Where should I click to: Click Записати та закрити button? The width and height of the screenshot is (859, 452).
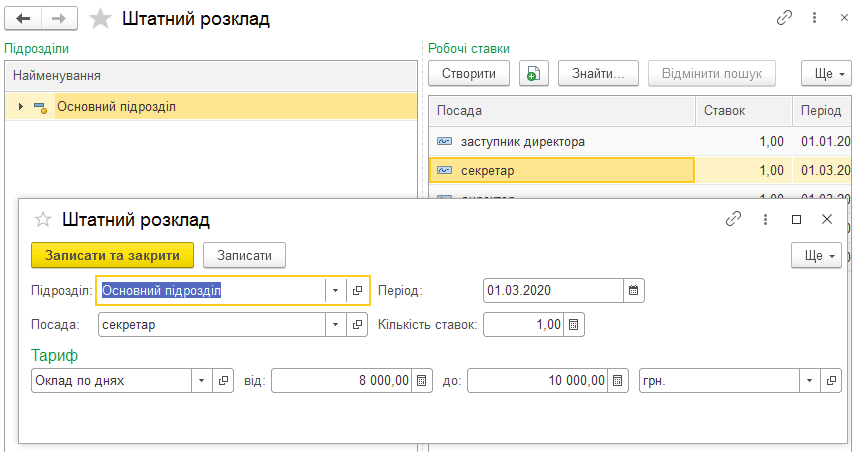click(112, 255)
